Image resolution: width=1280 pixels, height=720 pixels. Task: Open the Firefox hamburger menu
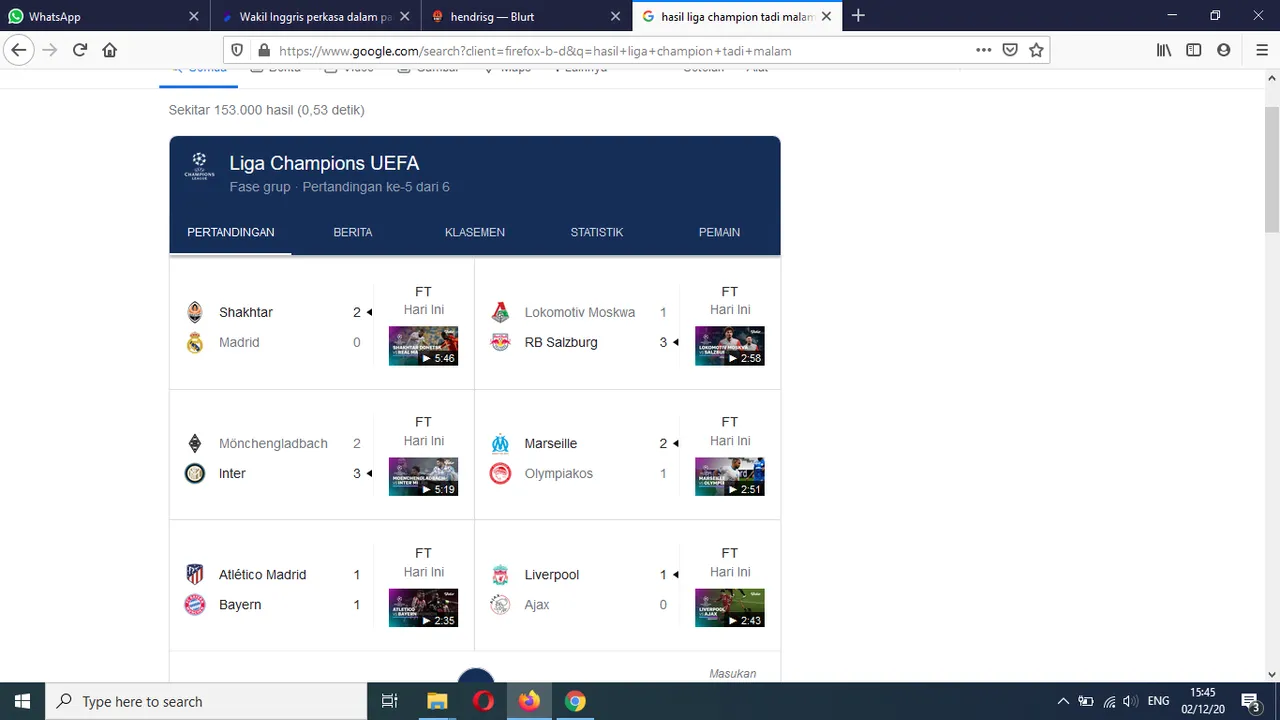point(1262,50)
